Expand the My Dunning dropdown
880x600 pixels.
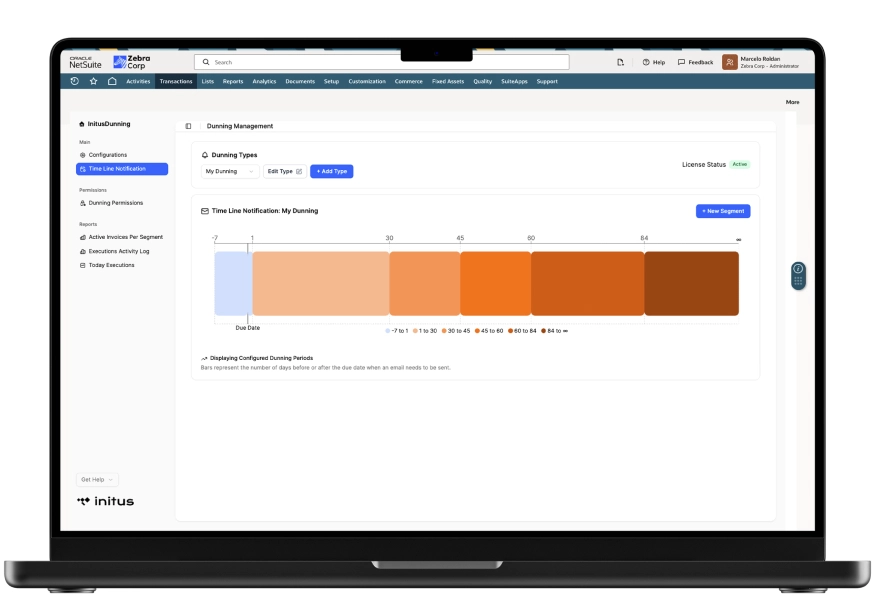tap(230, 171)
